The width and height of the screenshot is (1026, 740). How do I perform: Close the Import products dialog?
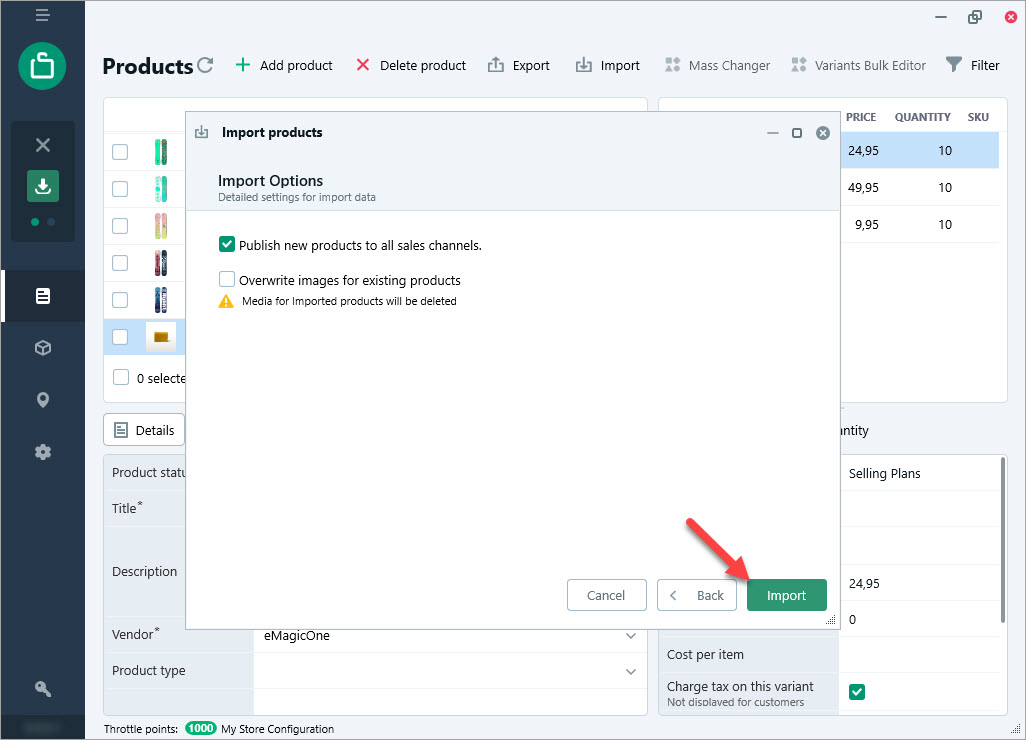(x=823, y=133)
